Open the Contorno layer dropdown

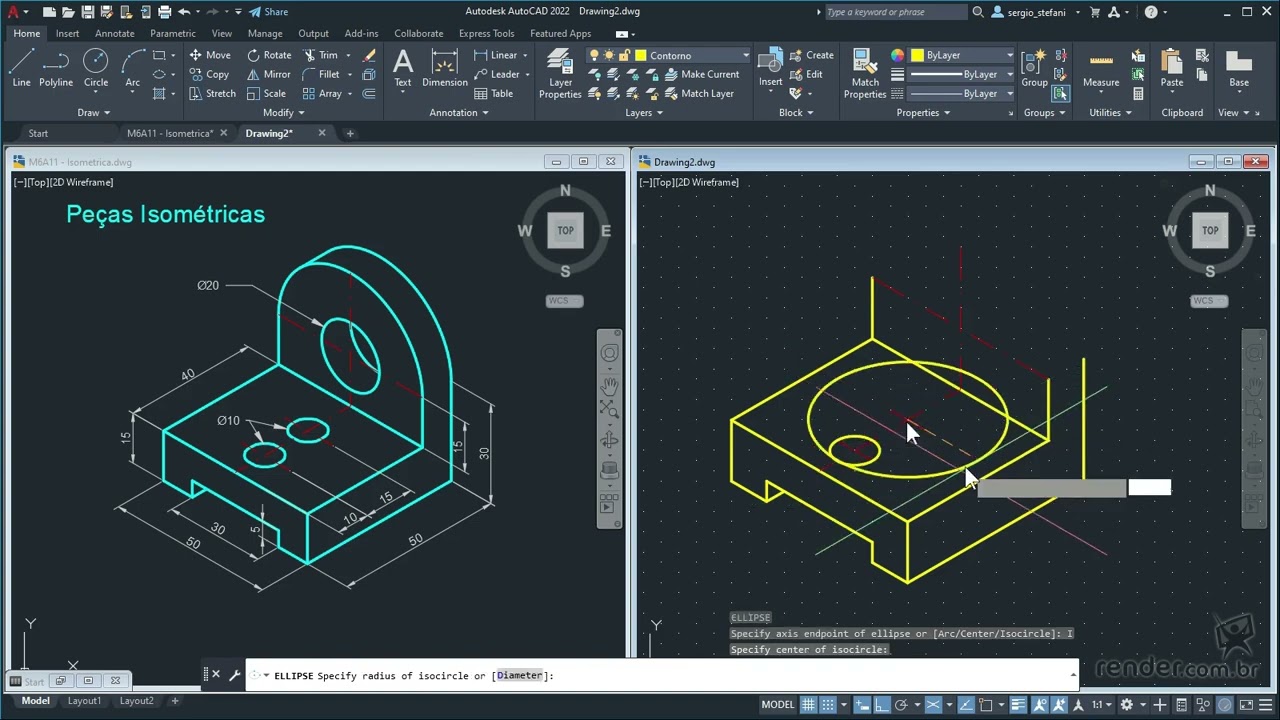pos(746,55)
